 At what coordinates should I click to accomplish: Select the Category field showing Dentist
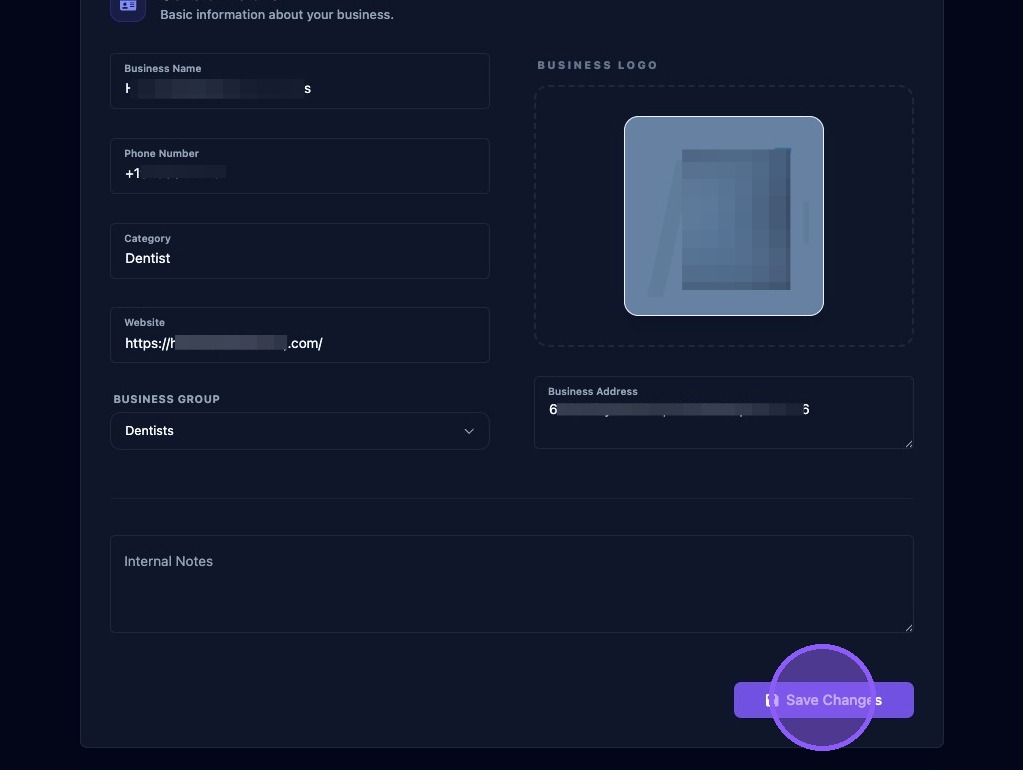[299, 251]
